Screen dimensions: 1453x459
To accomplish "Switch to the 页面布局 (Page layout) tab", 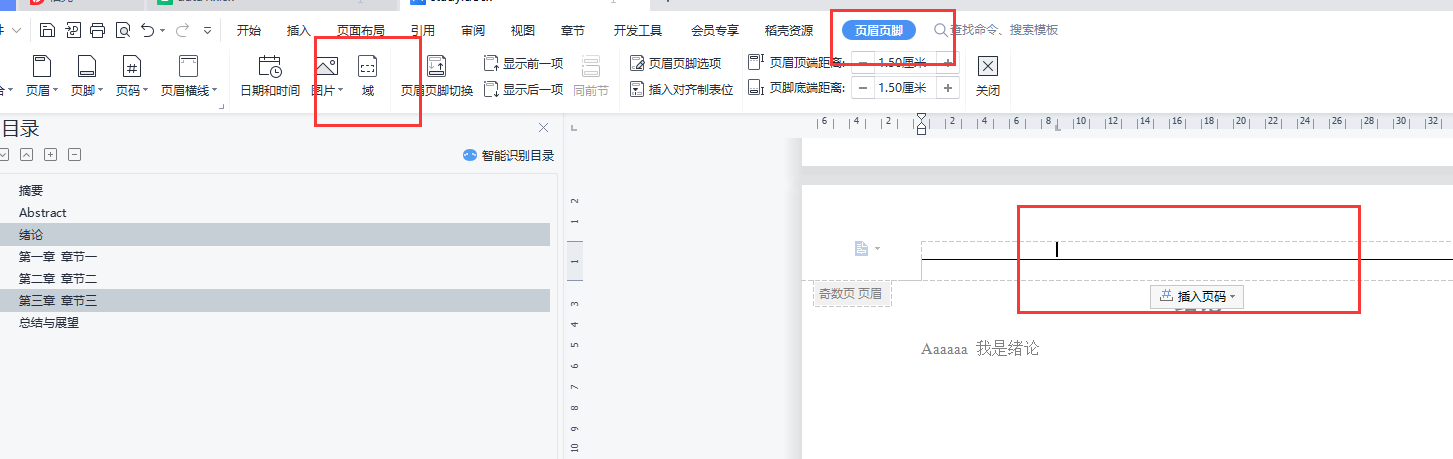I will pos(360,30).
